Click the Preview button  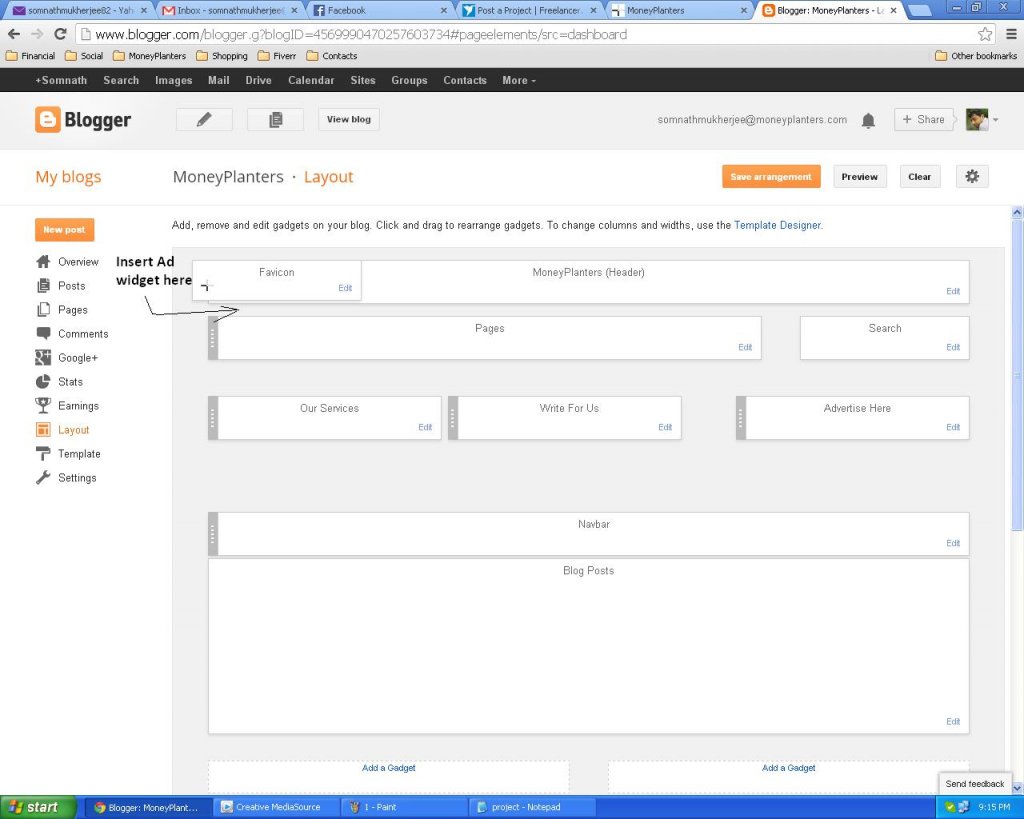[x=859, y=176]
